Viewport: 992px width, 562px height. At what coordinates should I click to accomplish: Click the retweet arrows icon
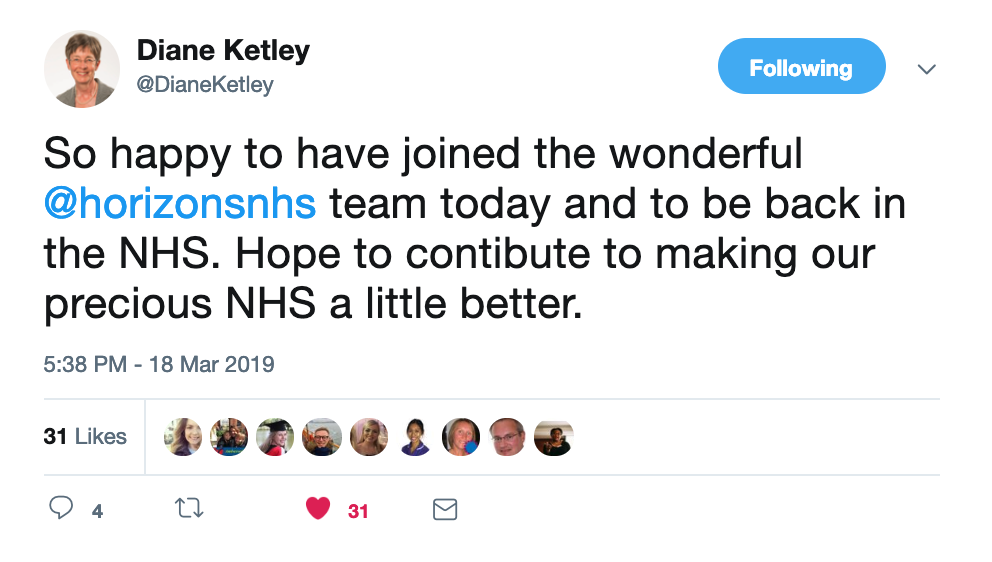click(x=189, y=508)
